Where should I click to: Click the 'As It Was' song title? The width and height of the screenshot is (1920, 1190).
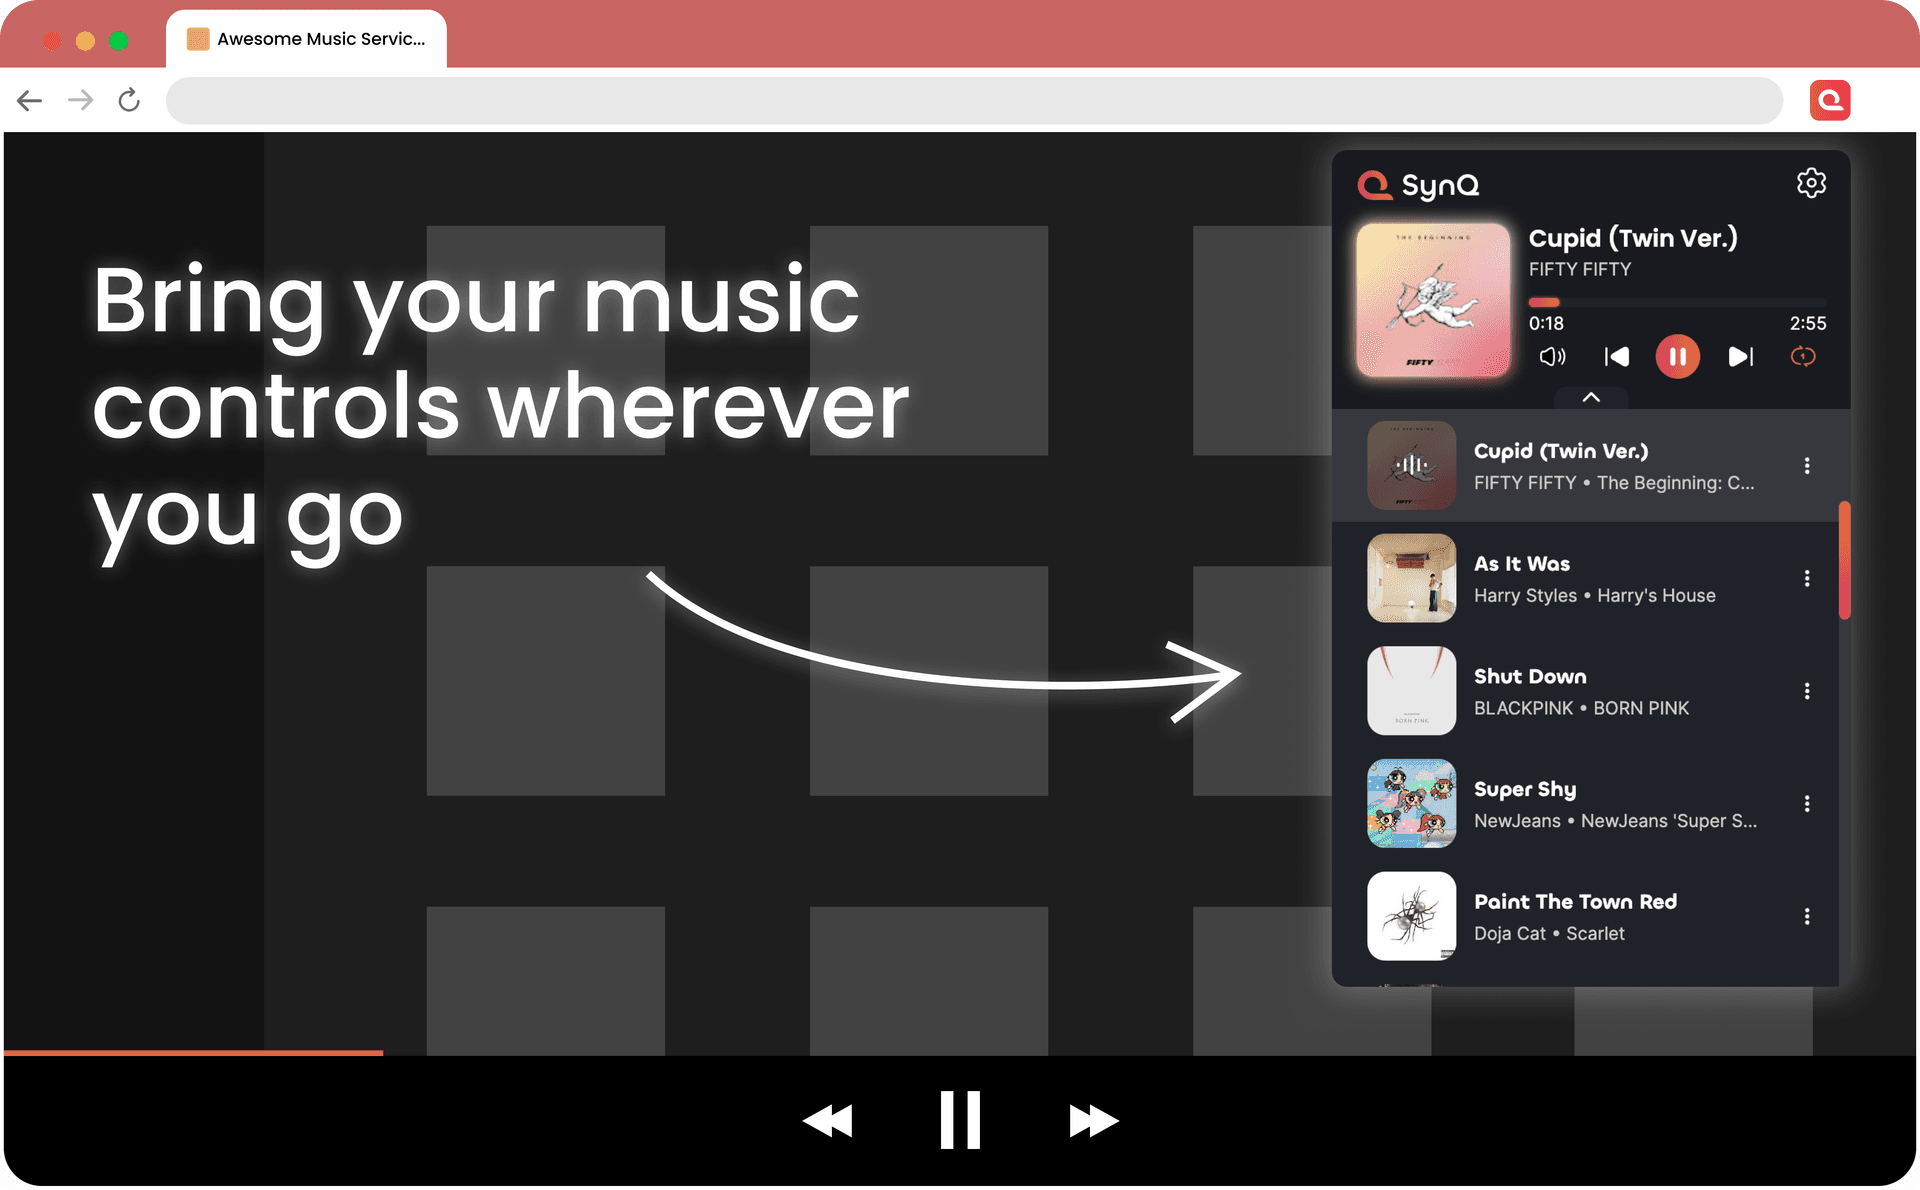click(x=1522, y=564)
